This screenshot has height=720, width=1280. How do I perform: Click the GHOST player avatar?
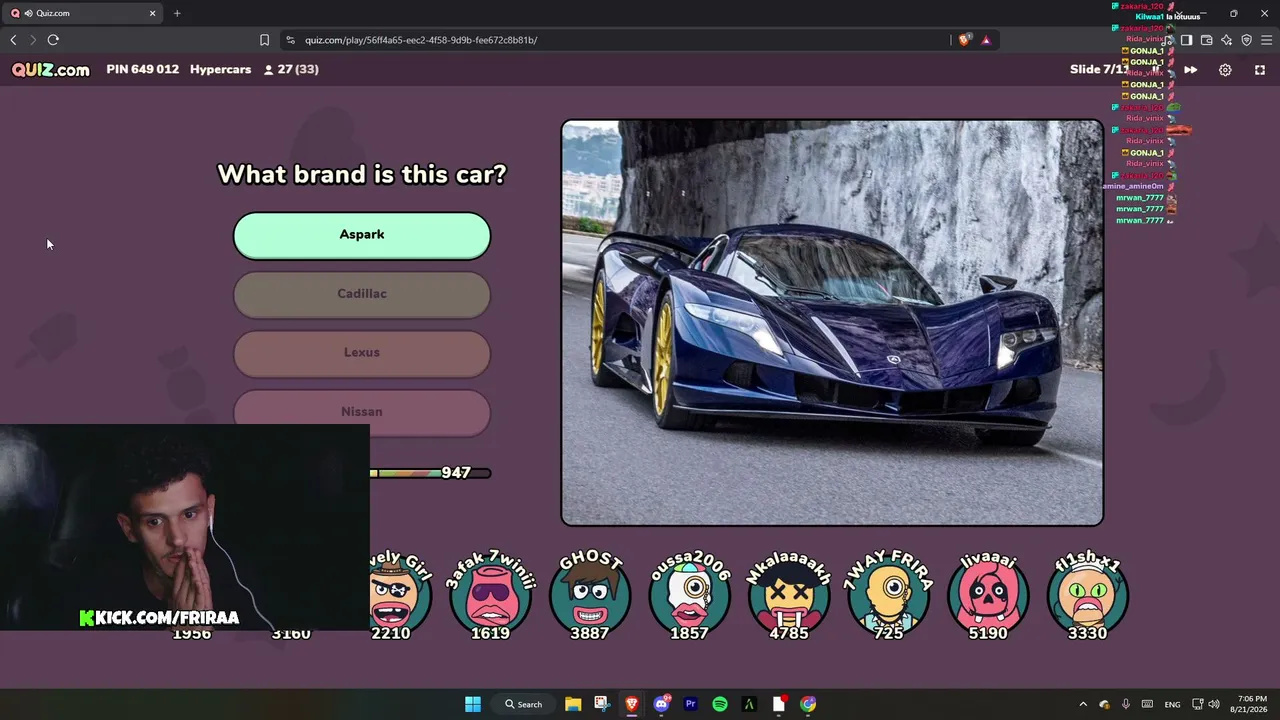tap(590, 595)
